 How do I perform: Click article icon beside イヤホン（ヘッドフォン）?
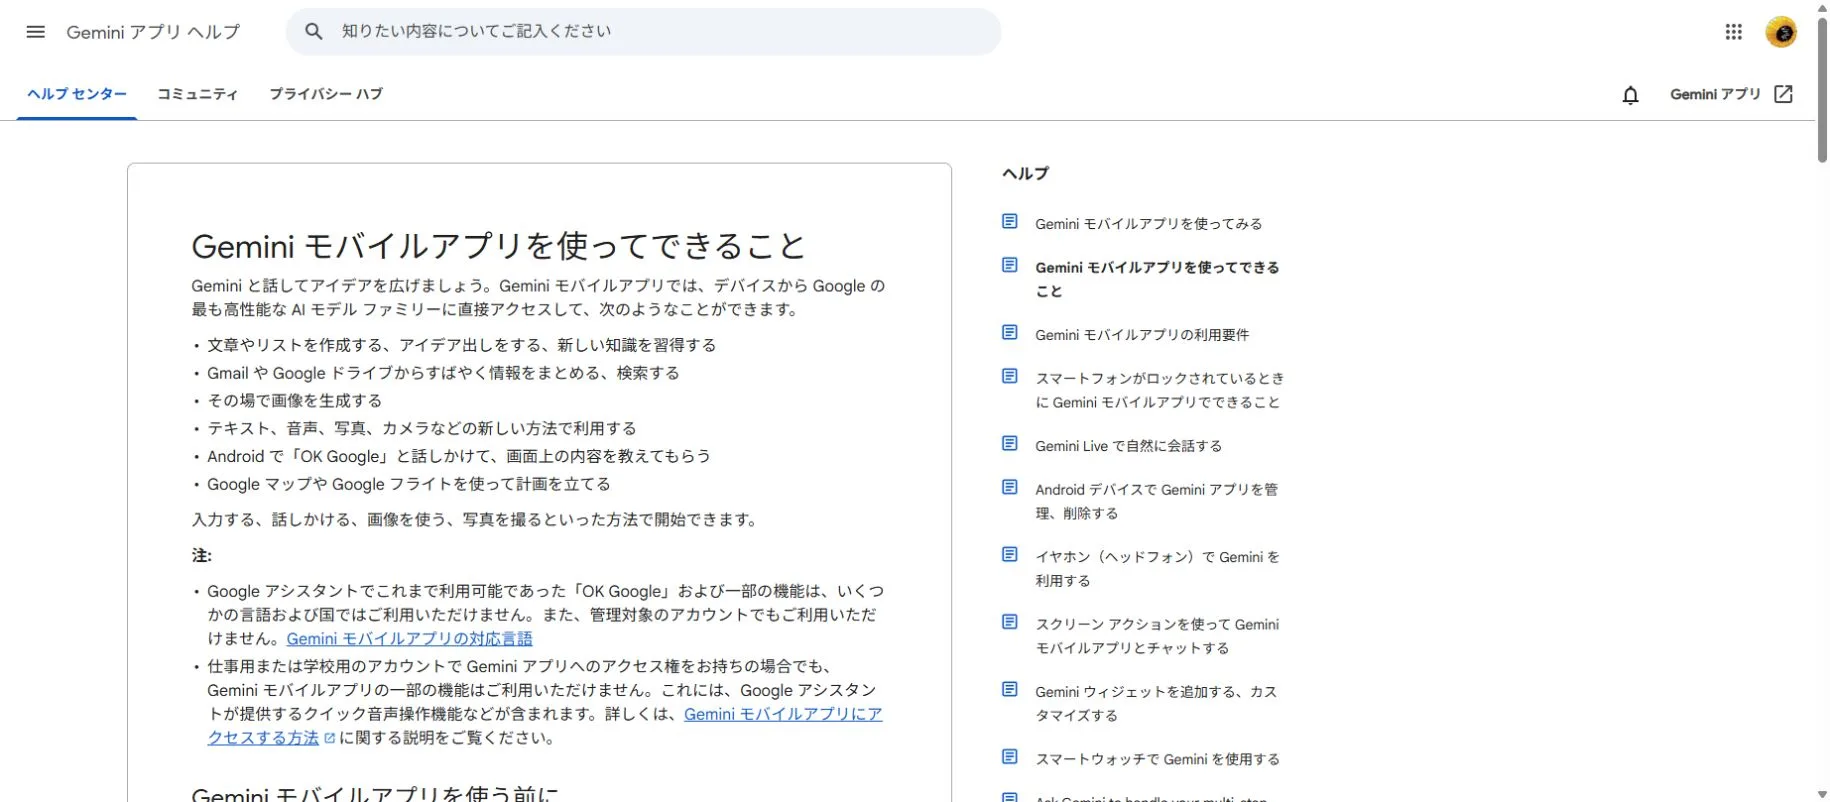[x=1010, y=554]
